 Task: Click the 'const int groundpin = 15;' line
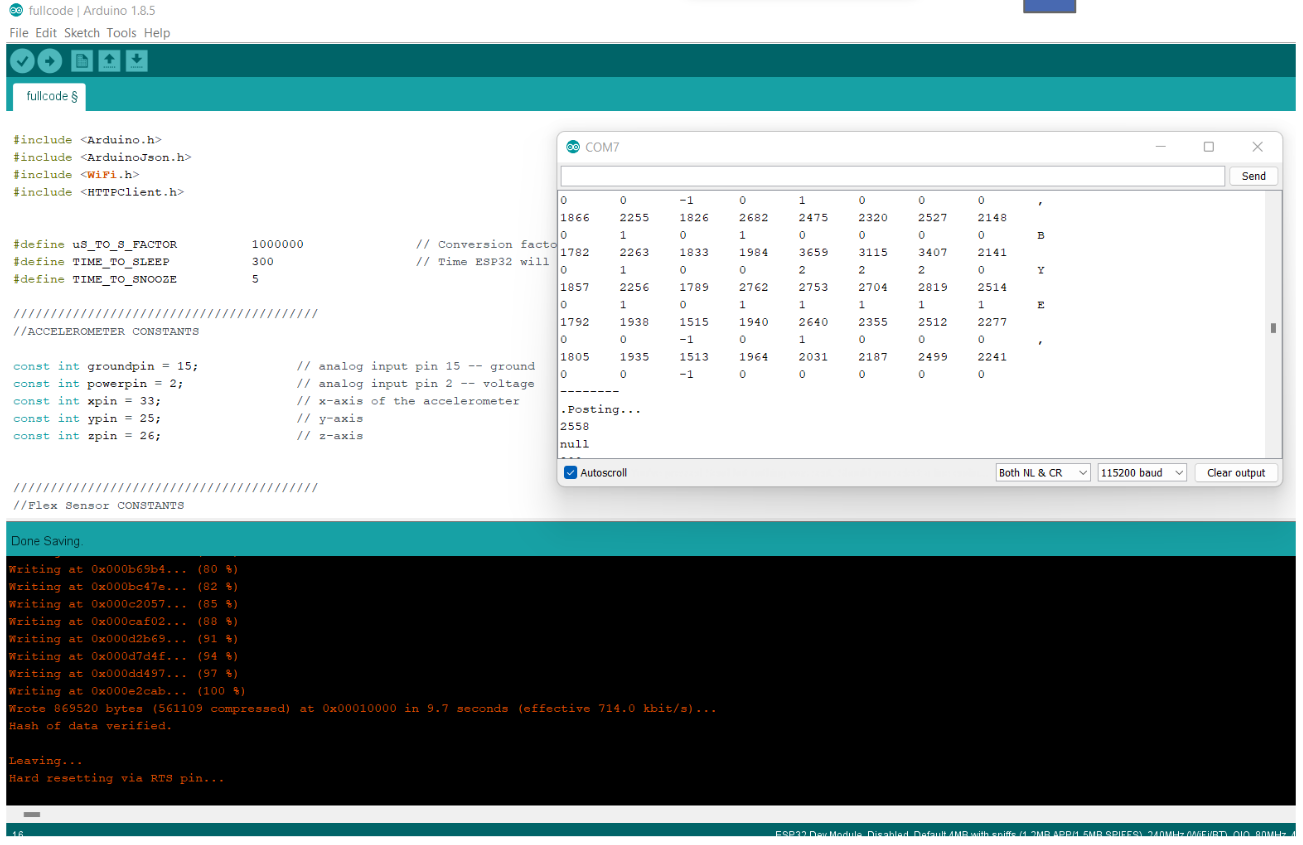click(105, 366)
